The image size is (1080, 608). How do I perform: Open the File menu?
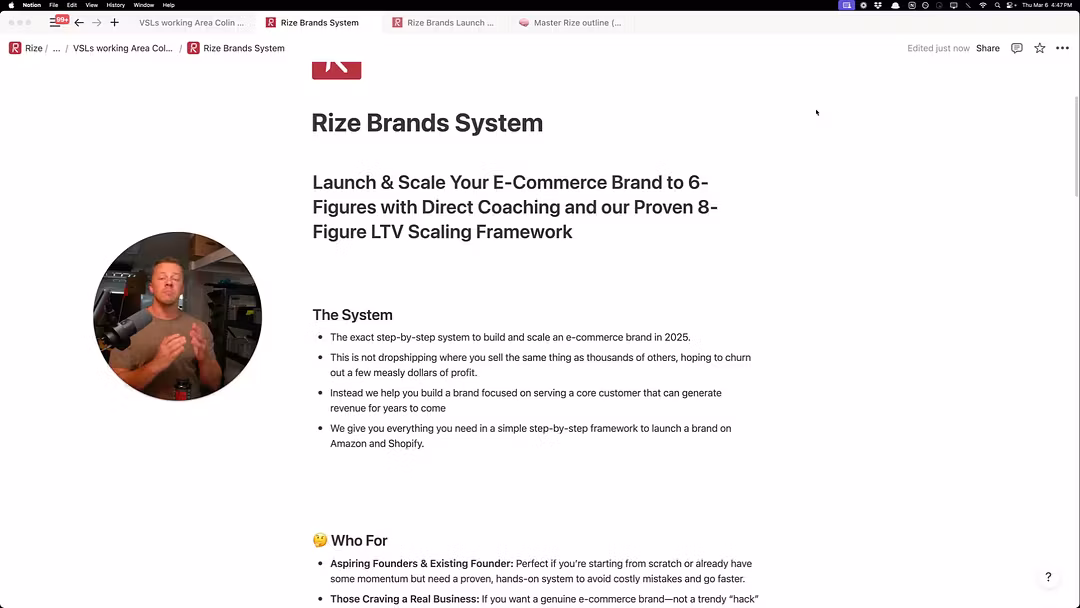point(54,5)
